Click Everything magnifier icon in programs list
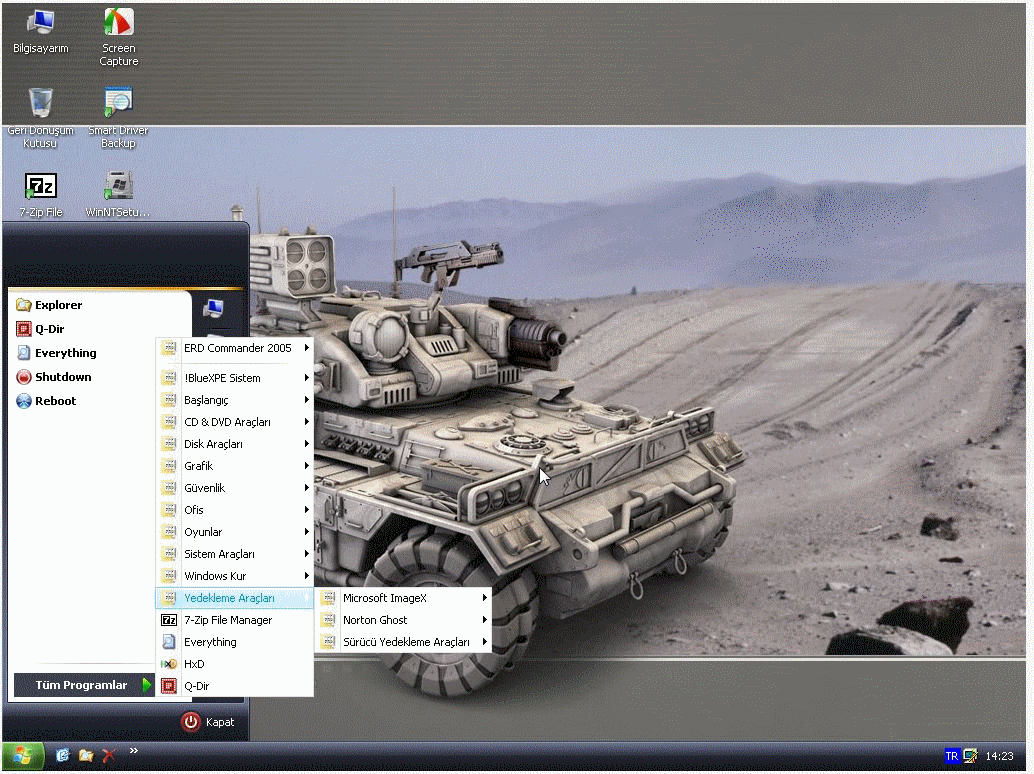The image size is (1034, 774). [169, 641]
